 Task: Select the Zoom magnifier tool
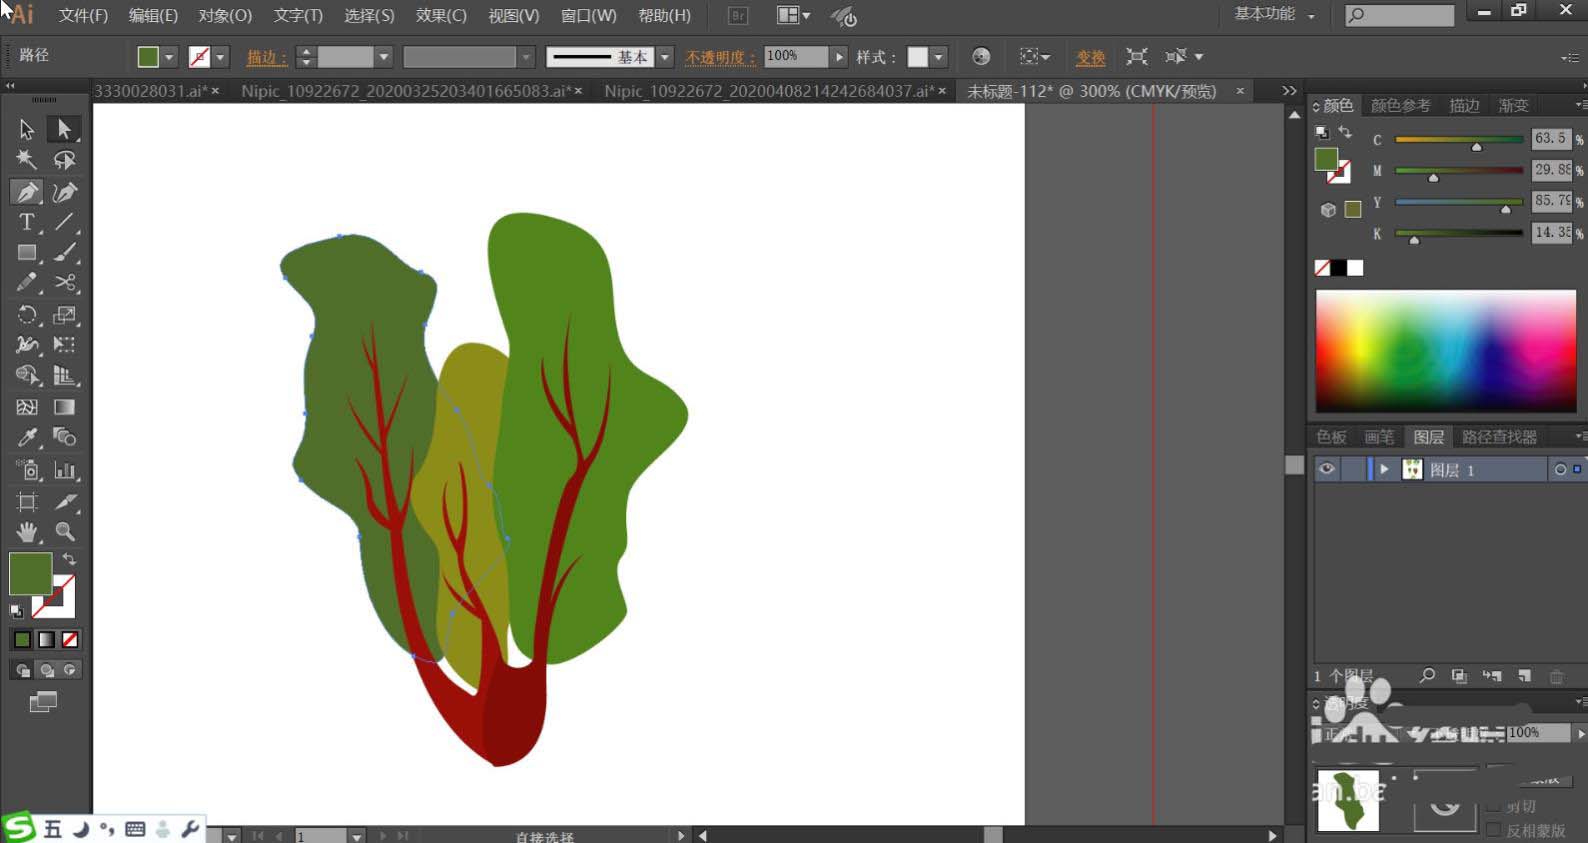coord(65,532)
